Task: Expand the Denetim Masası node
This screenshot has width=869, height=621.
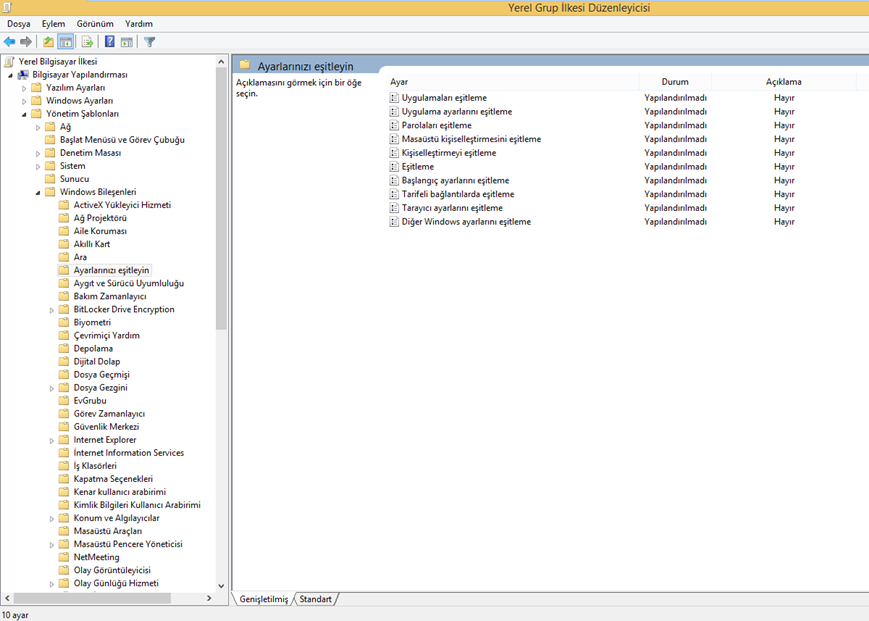Action: click(38, 153)
